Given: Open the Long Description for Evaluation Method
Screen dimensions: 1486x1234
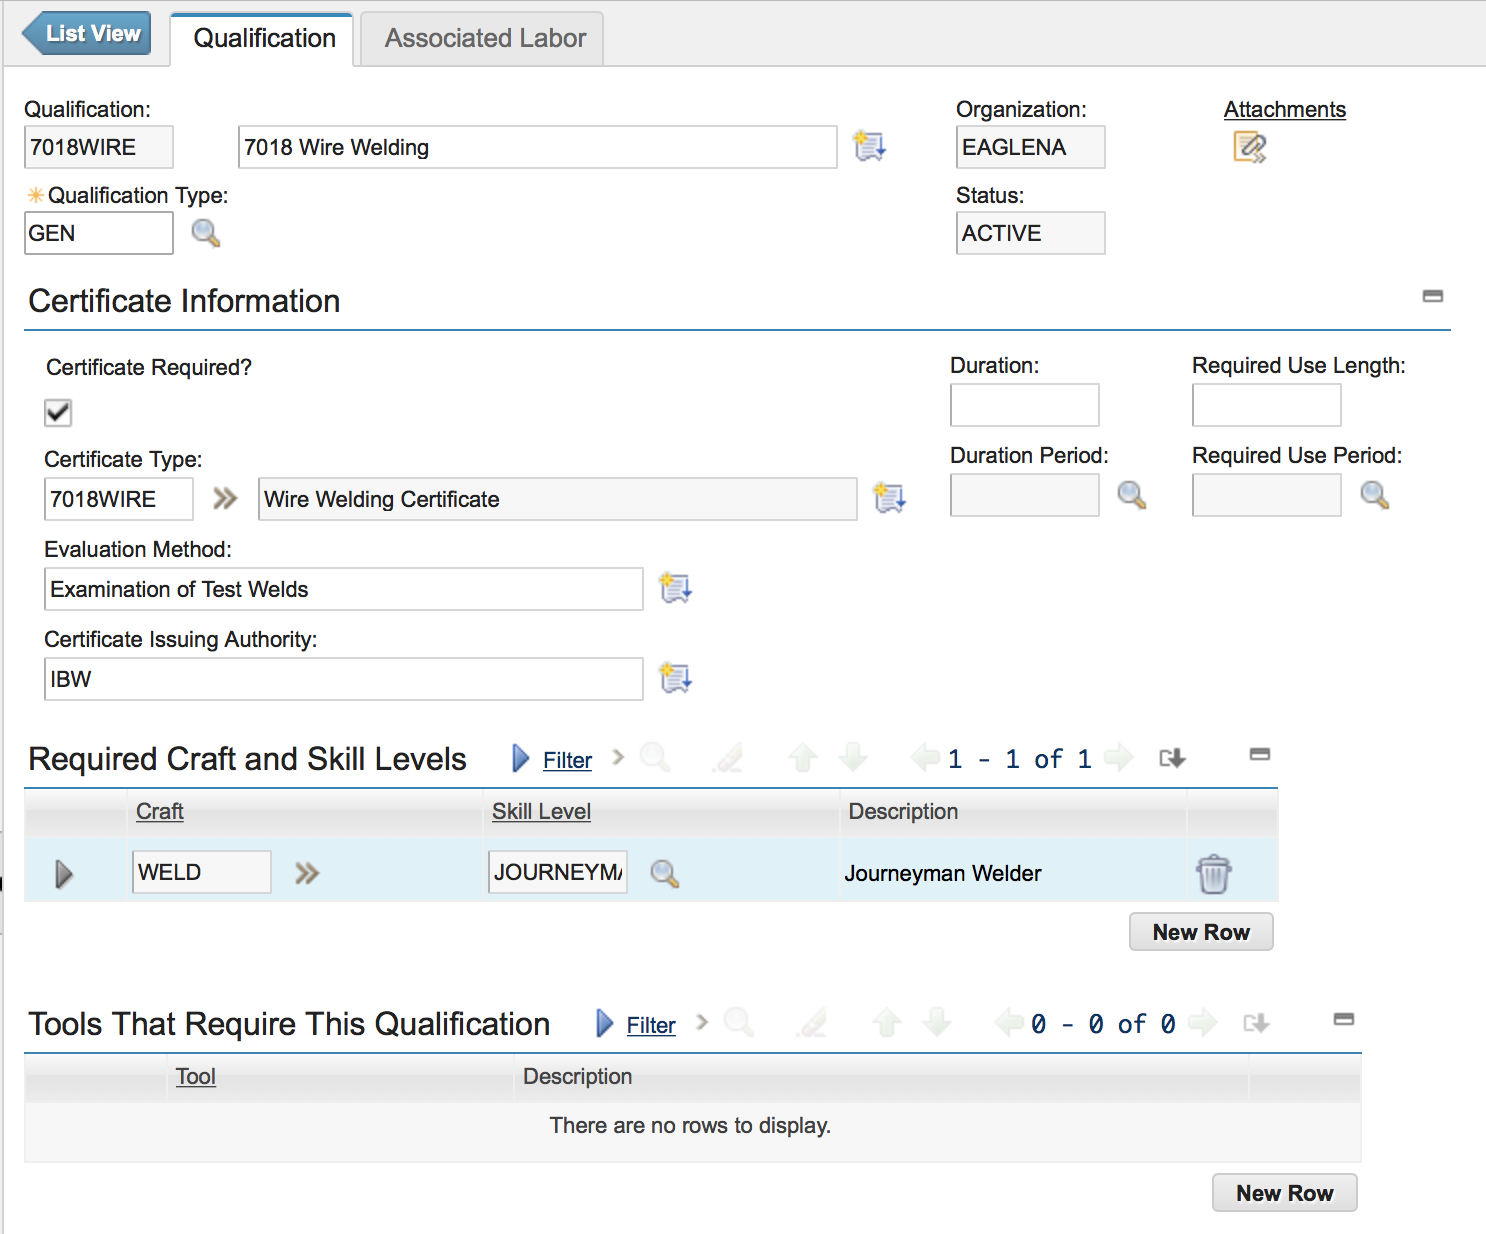Looking at the screenshot, I should click(x=675, y=589).
